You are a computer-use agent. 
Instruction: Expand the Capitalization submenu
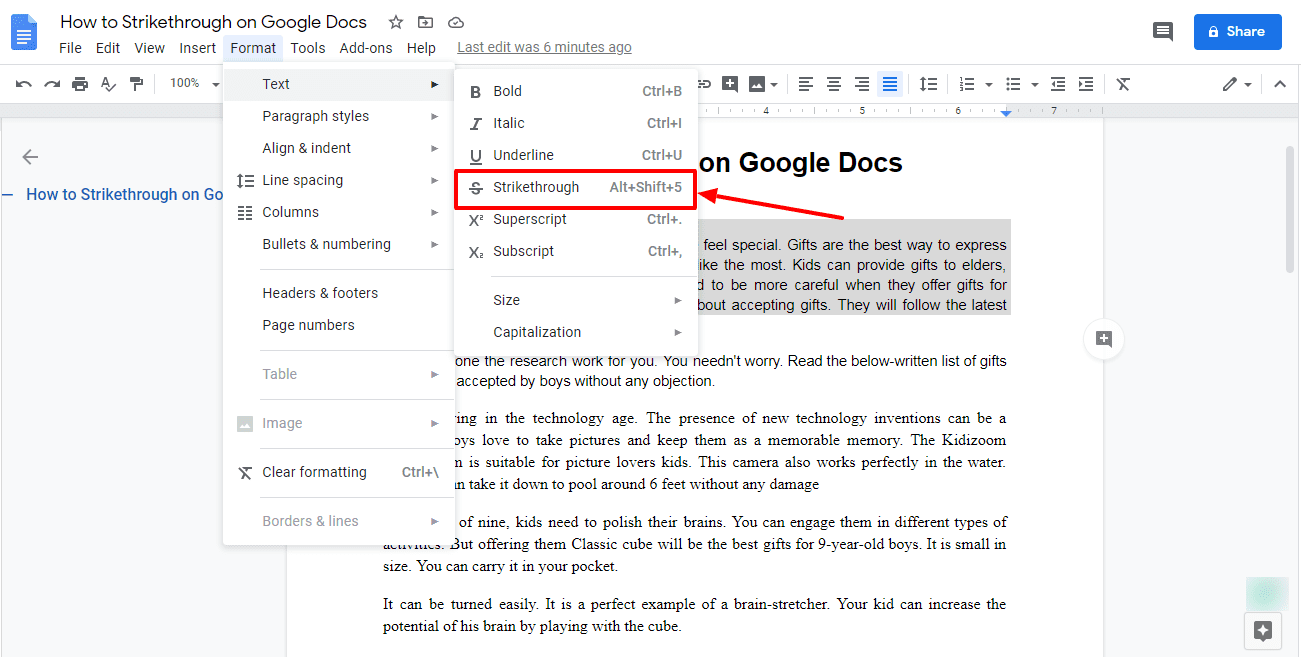tap(575, 332)
